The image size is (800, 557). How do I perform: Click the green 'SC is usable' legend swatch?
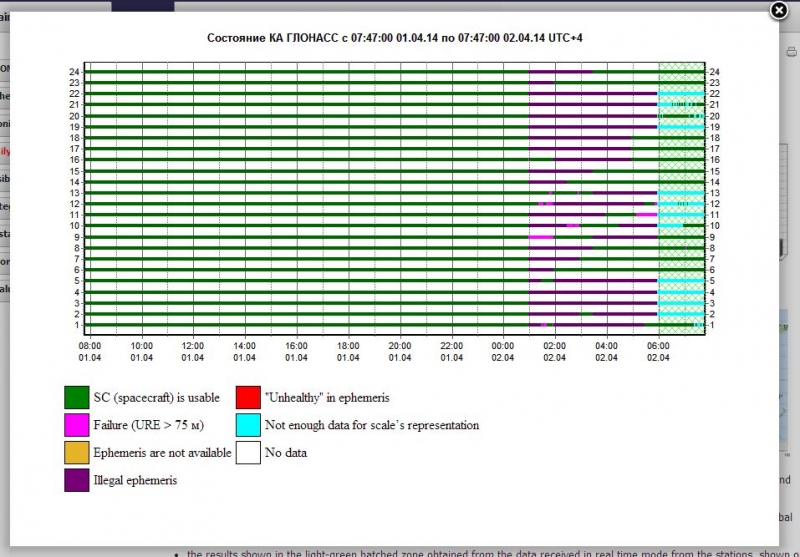click(77, 397)
